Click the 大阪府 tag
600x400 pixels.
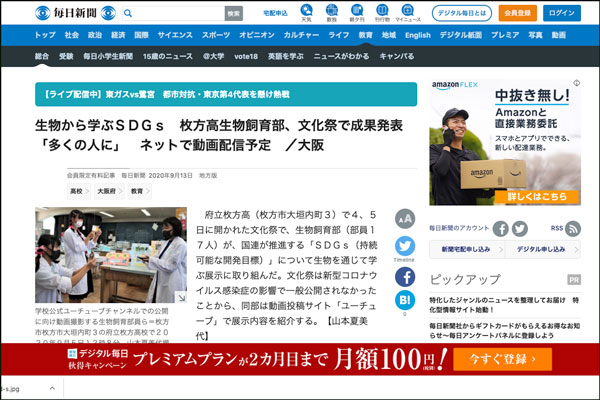(106, 190)
